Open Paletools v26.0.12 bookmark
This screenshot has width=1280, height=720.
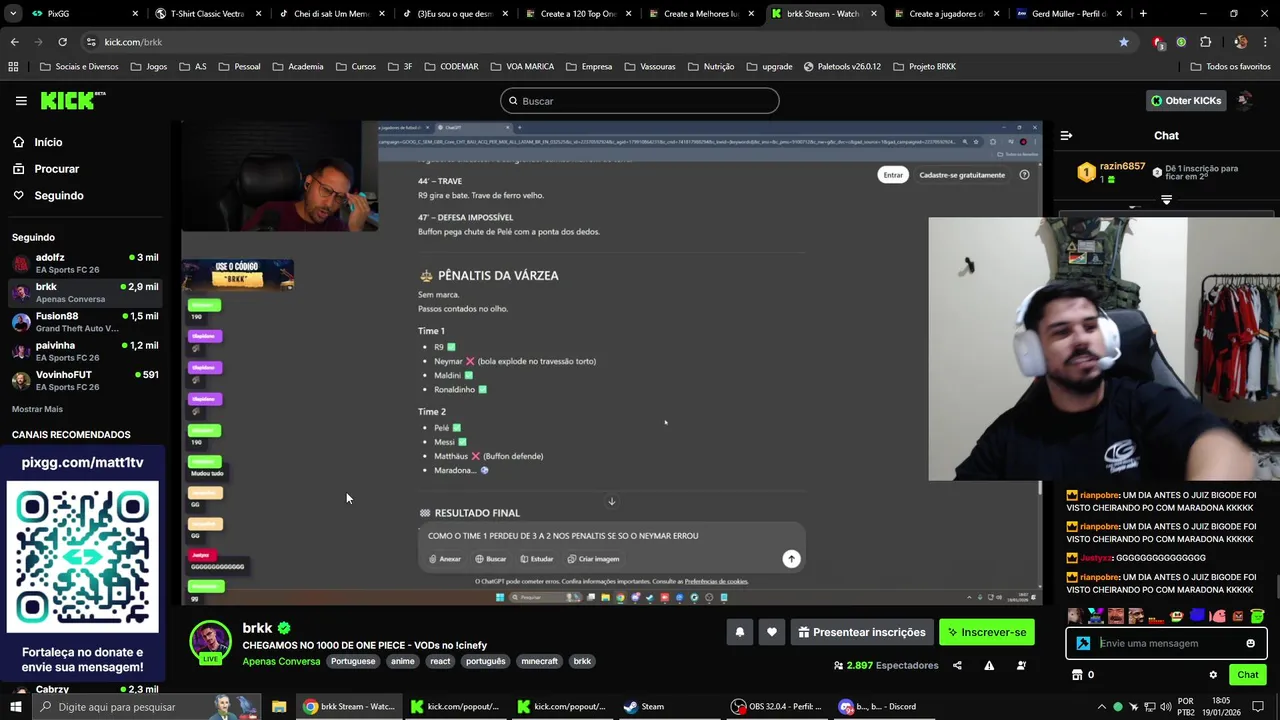tap(841, 67)
